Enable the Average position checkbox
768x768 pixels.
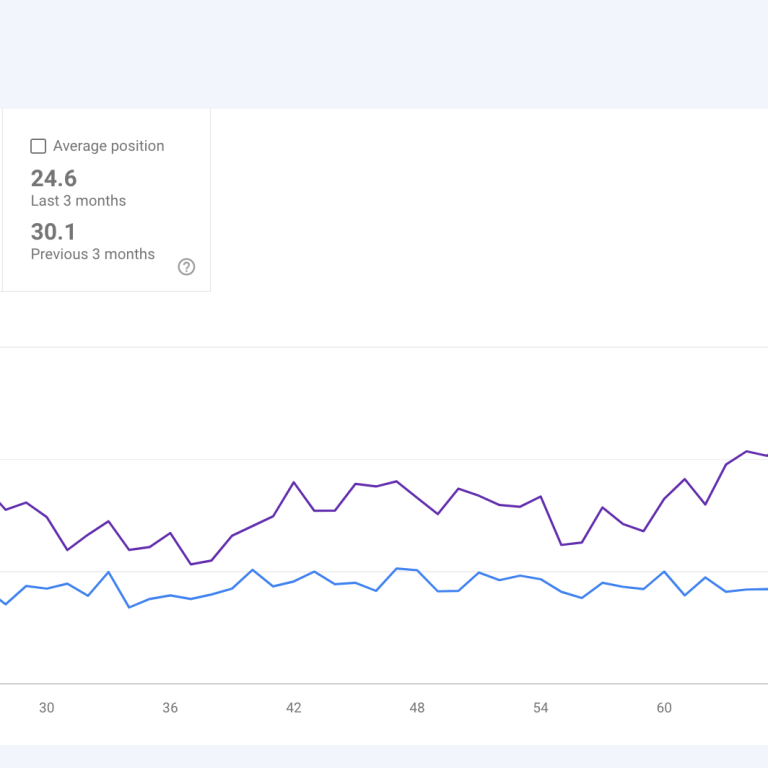point(38,146)
